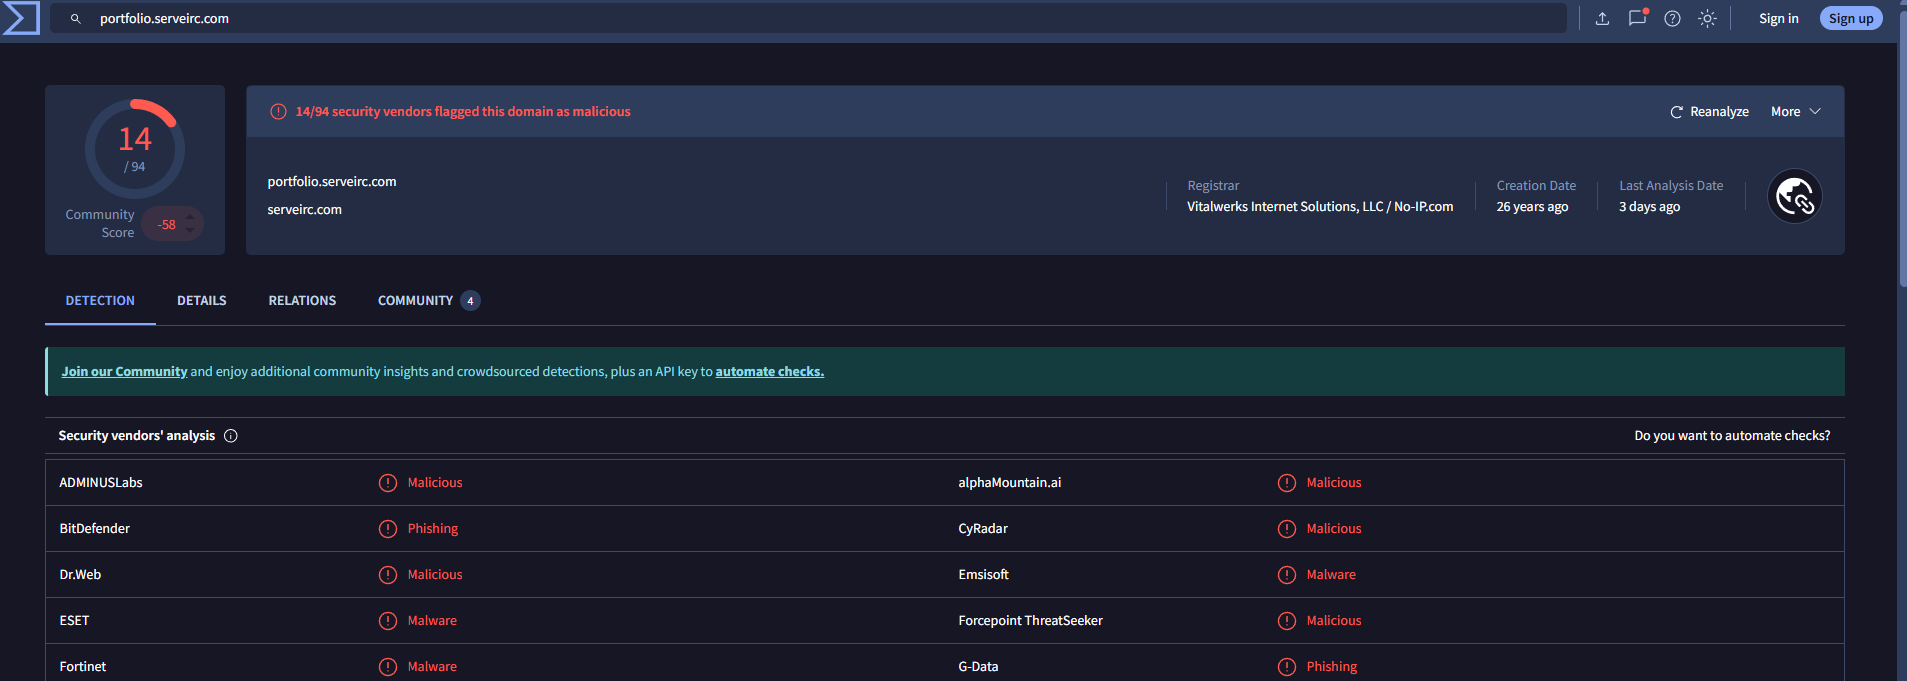
Task: Click the Forcepoint ThreatSeeker vendor name
Action: [1030, 620]
